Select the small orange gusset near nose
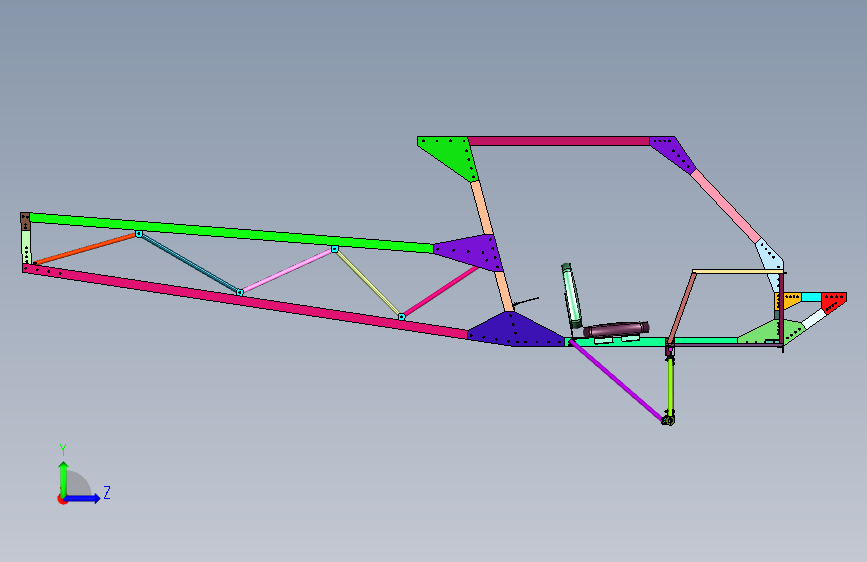Screen dimensions: 867x562 790,300
